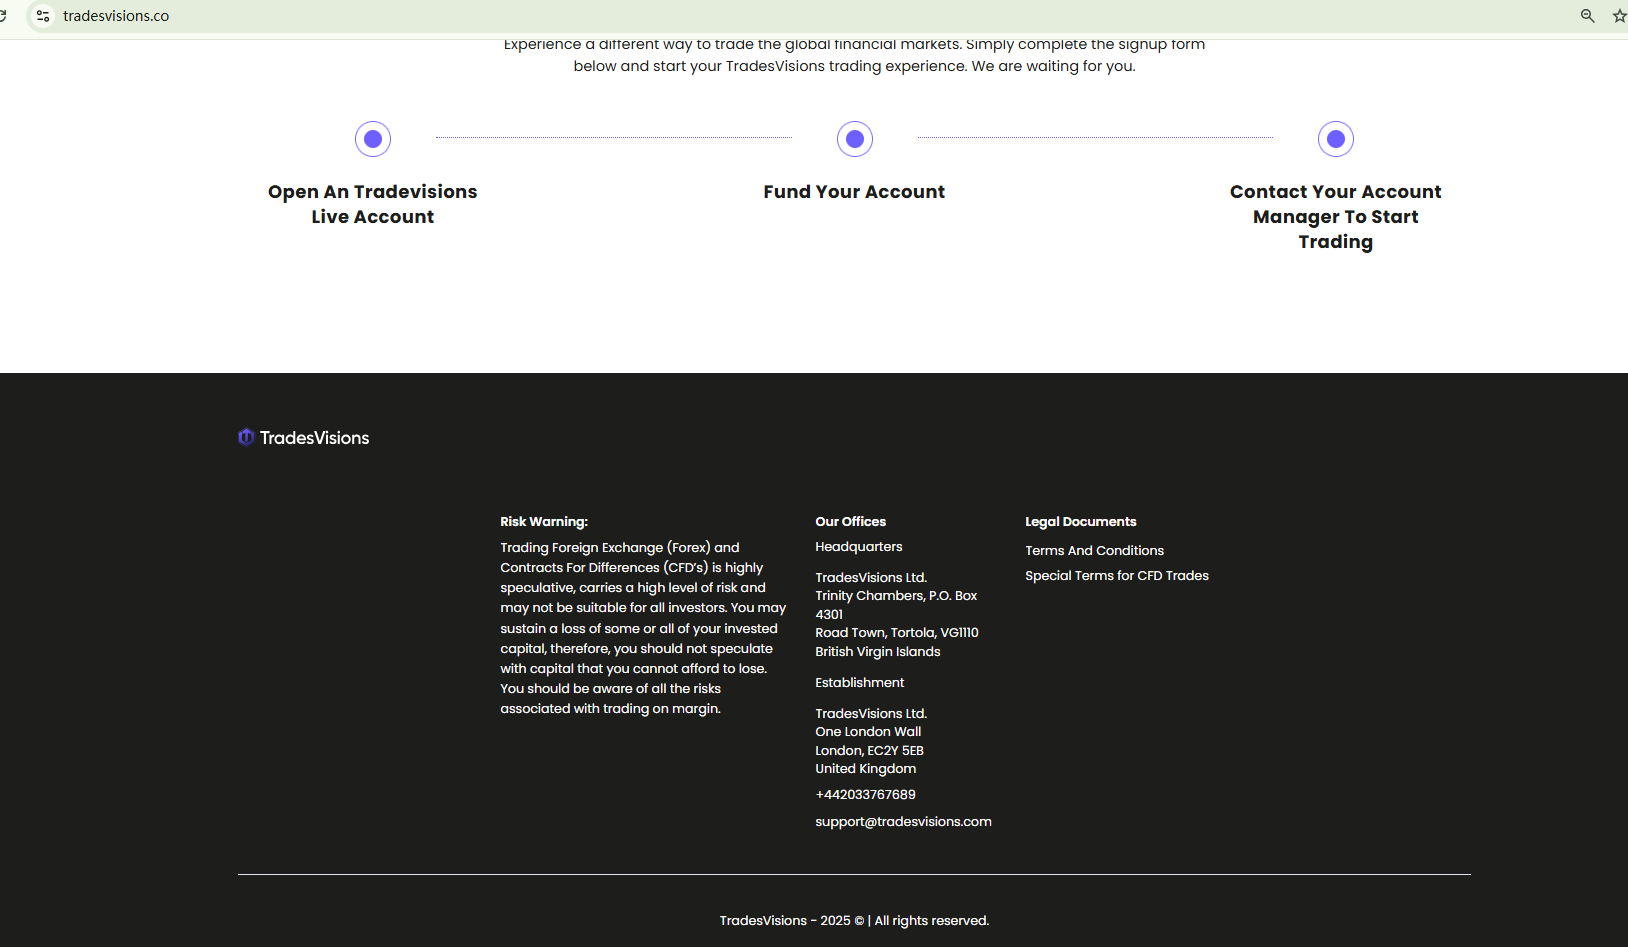Click the site info icon in the address bar
1628x947 pixels.
point(43,16)
